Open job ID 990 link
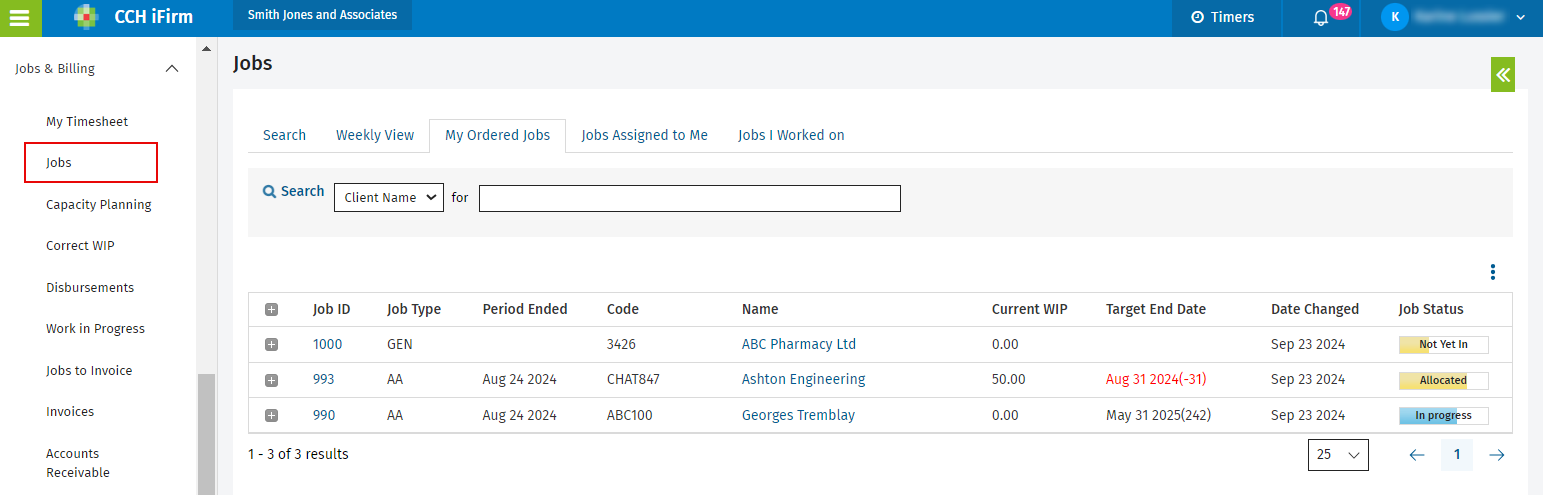The width and height of the screenshot is (1543, 495). tap(324, 415)
